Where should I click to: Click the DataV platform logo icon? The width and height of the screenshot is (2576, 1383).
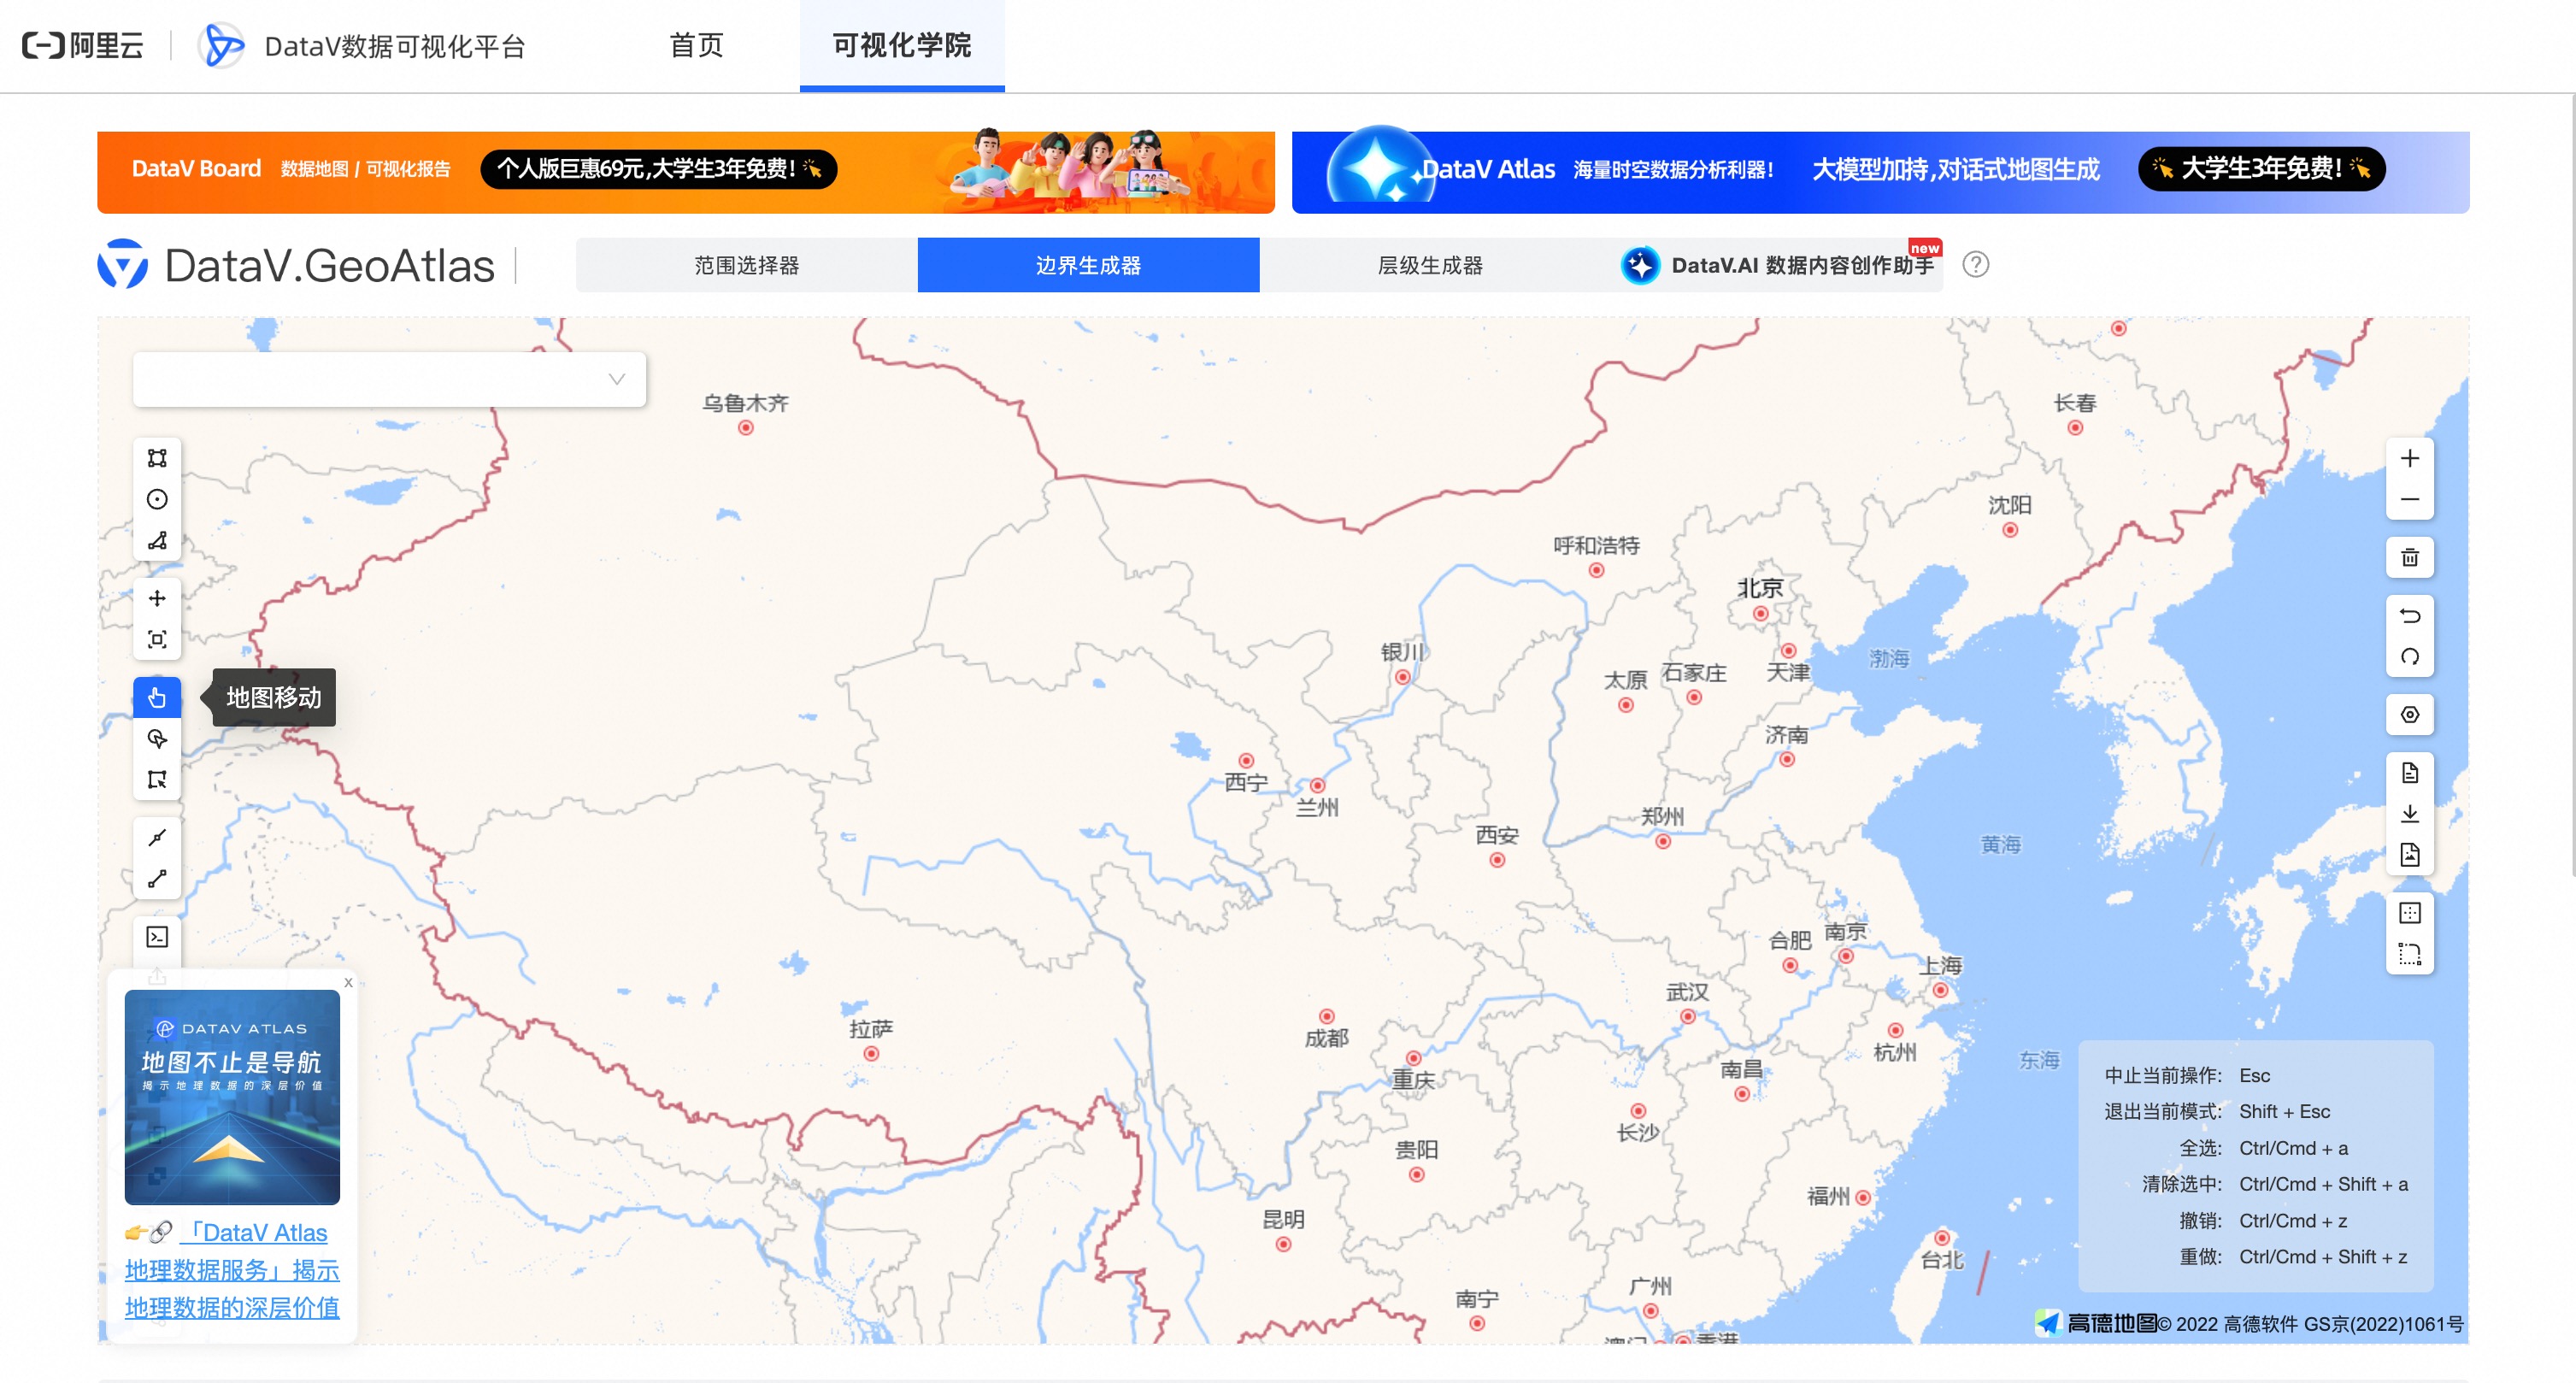tap(222, 45)
